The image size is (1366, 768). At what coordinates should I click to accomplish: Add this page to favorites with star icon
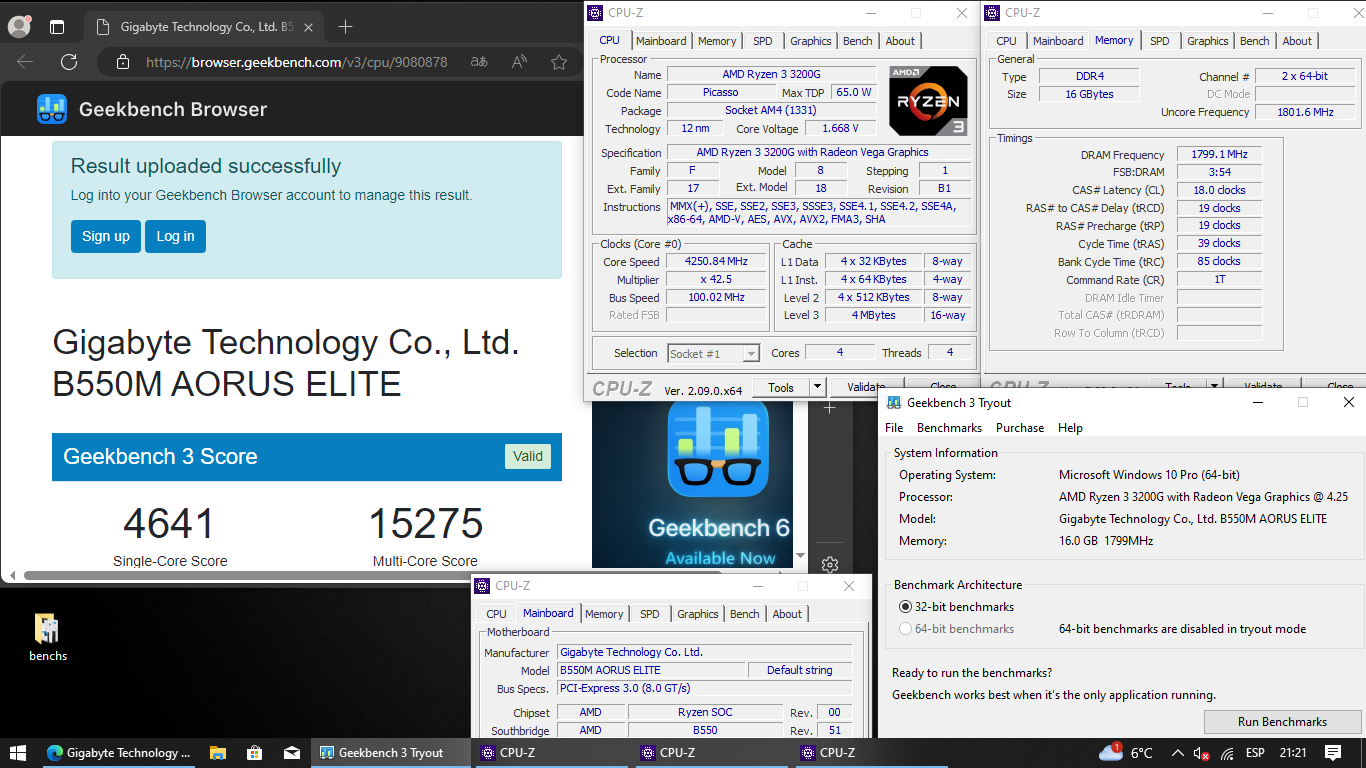click(x=559, y=62)
